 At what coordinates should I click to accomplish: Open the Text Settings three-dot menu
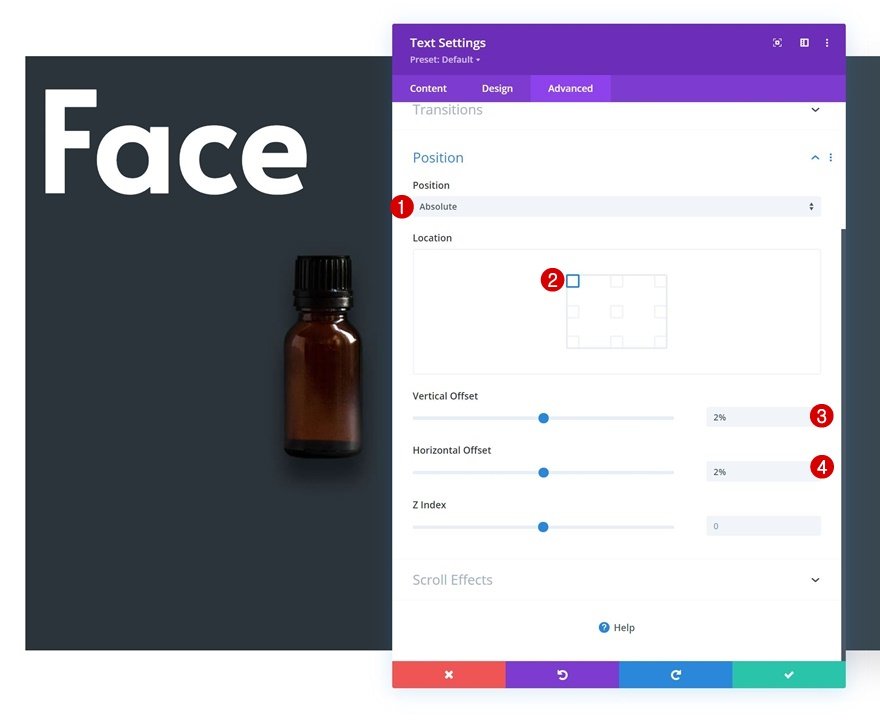(827, 43)
